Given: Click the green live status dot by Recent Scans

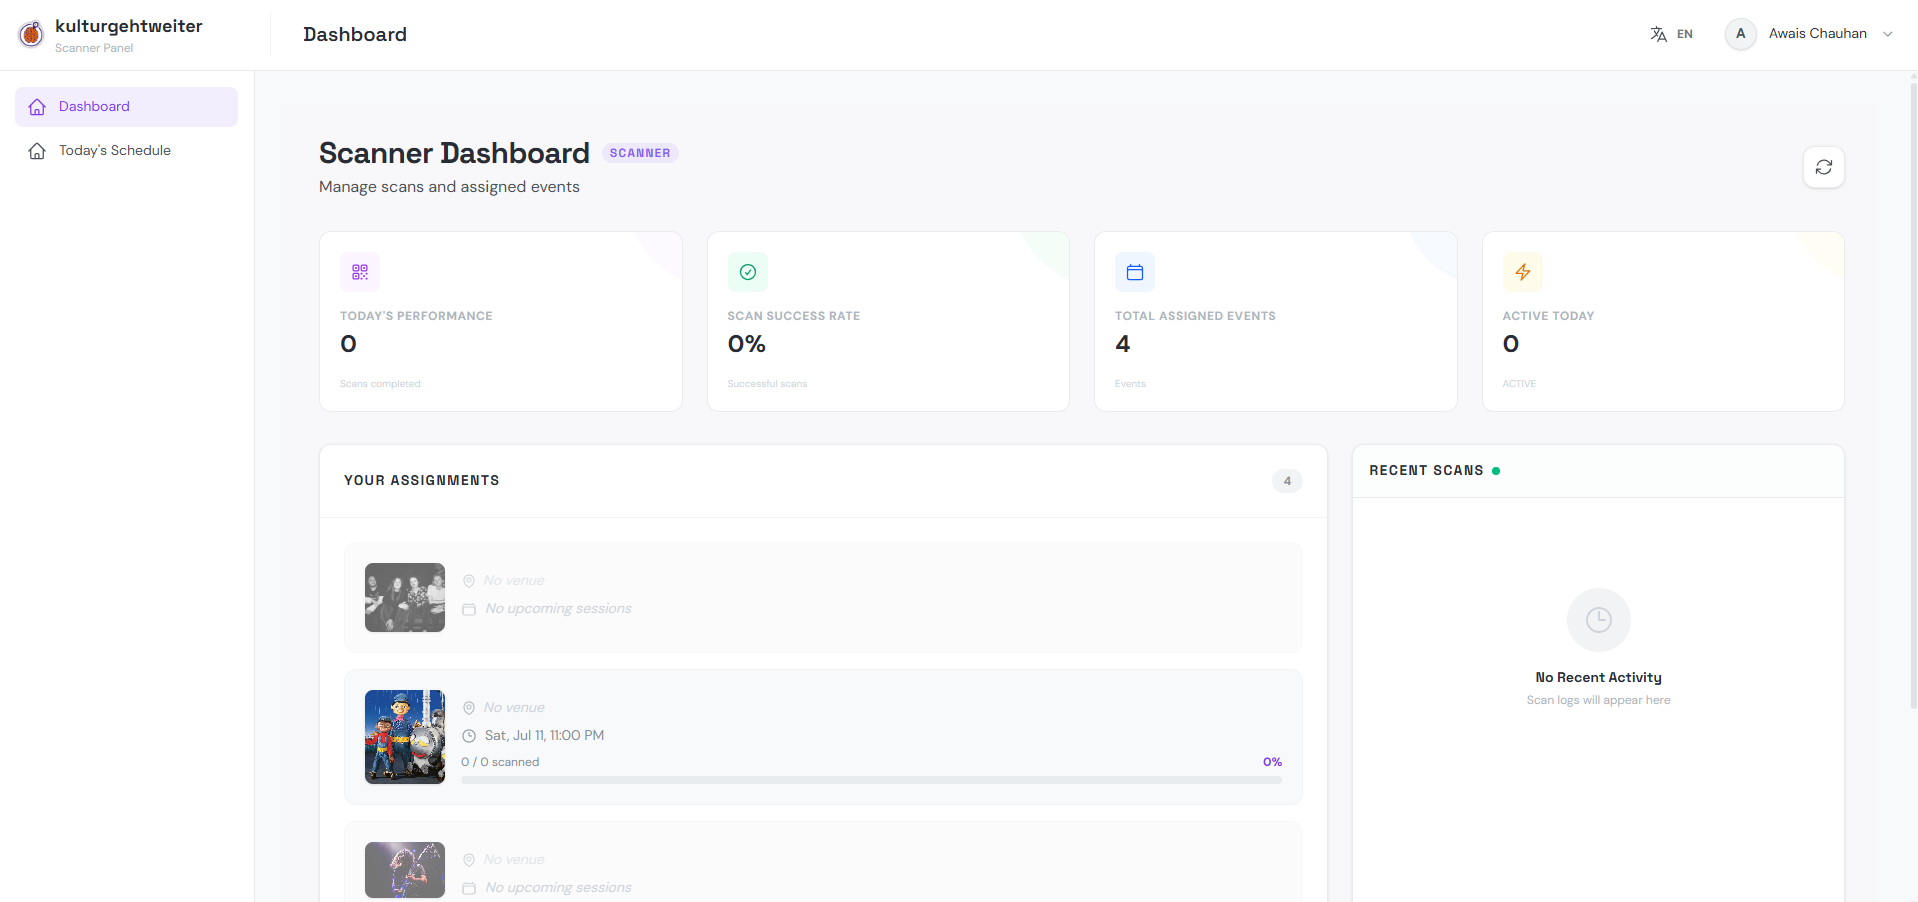Looking at the screenshot, I should [x=1496, y=471].
